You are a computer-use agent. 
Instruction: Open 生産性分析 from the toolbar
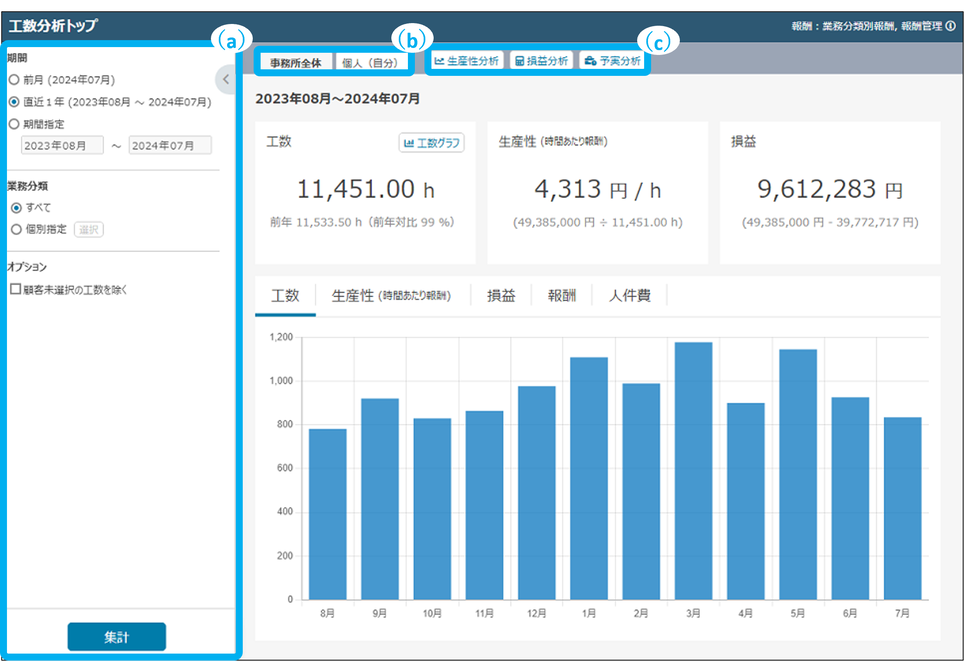(x=466, y=61)
